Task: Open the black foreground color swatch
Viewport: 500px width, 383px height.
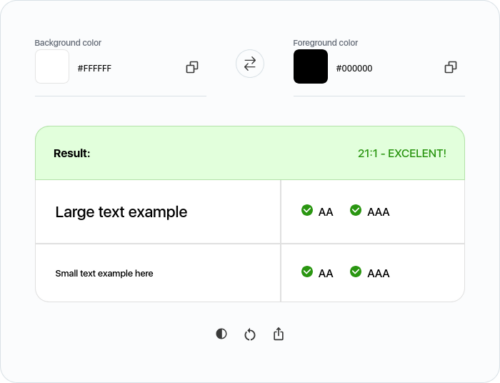Action: (311, 66)
